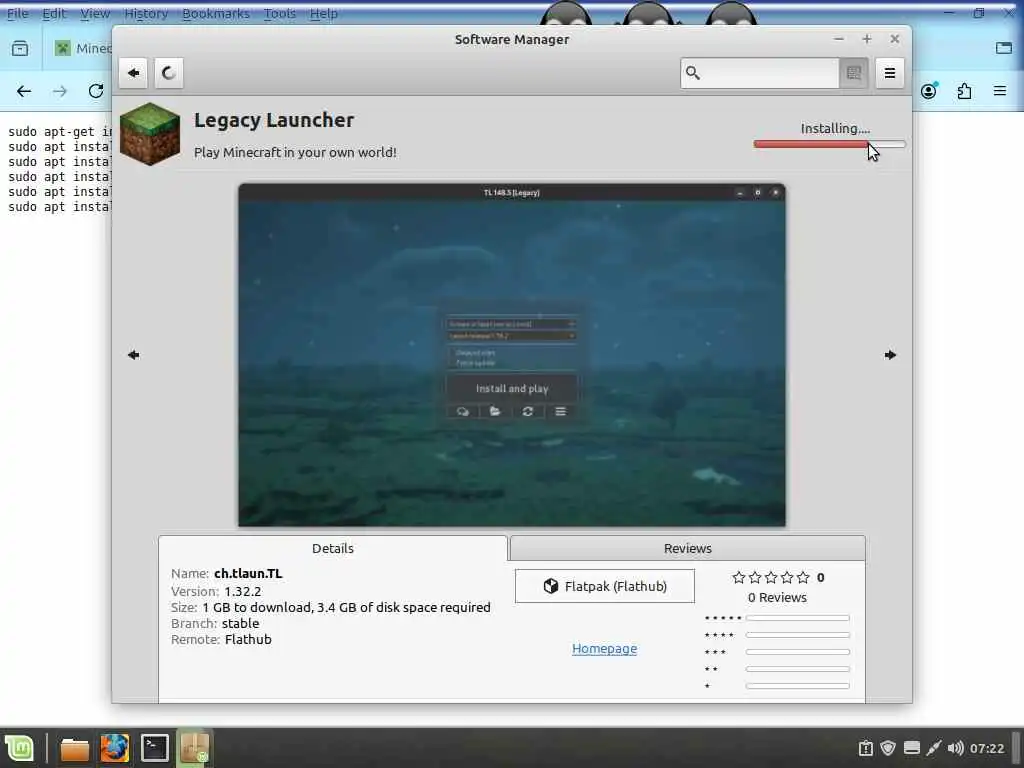Switch to the Details tab
1024x768 pixels.
click(x=333, y=548)
